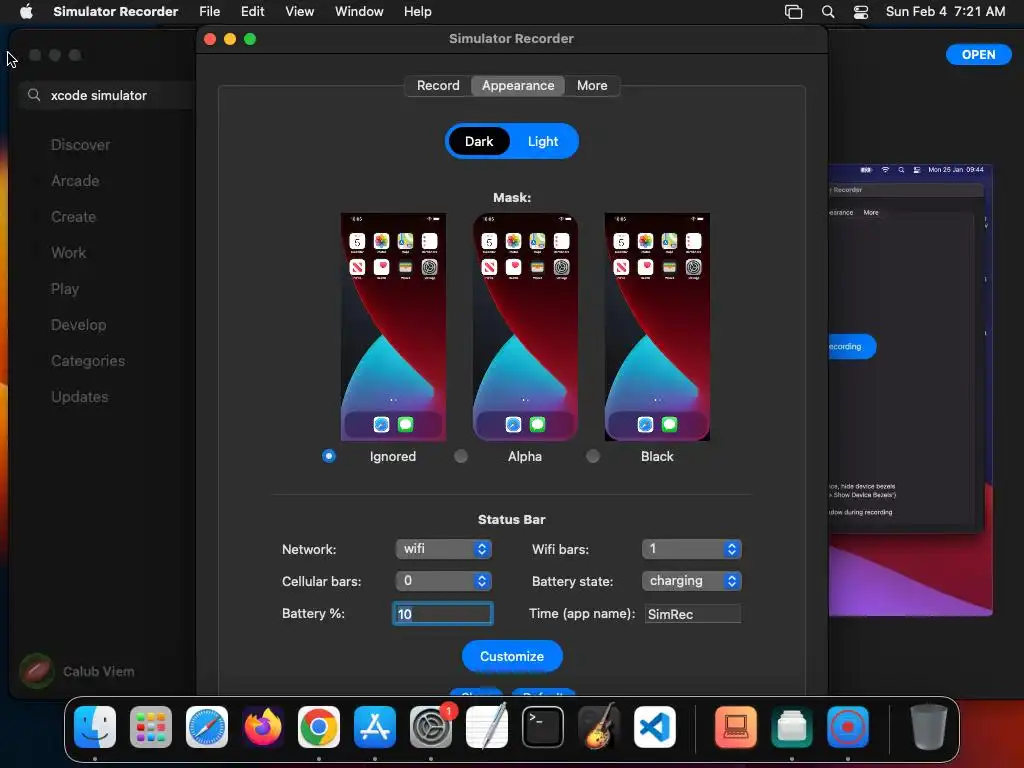Click the App Store screenshot preview

coord(911,390)
